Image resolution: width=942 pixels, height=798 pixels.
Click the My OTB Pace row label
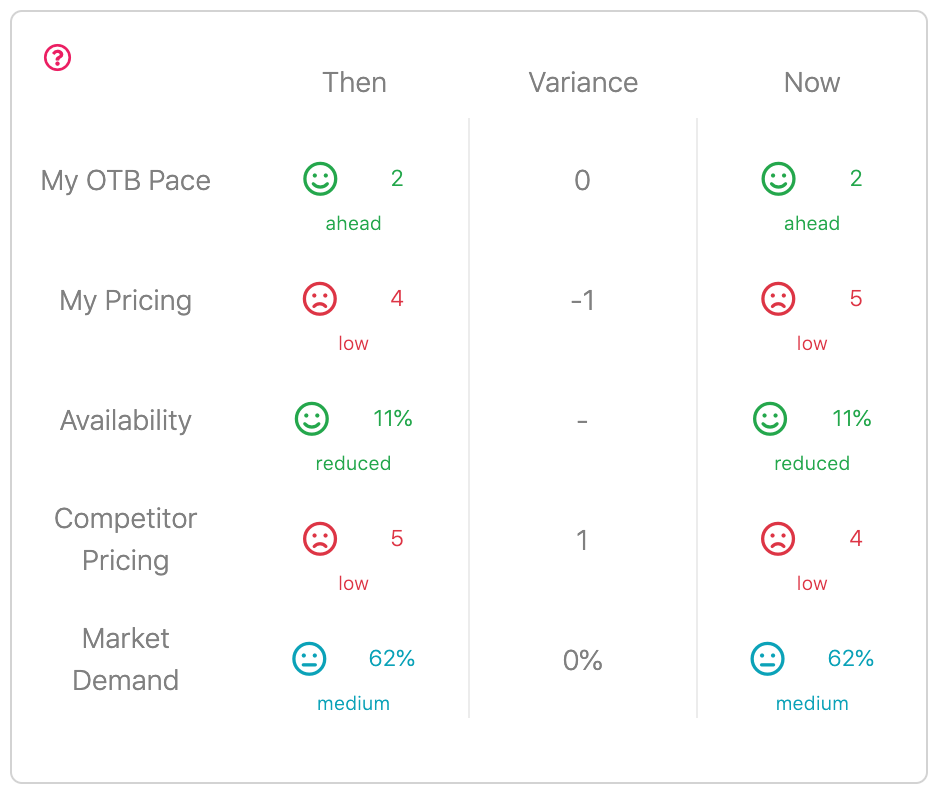click(x=126, y=180)
